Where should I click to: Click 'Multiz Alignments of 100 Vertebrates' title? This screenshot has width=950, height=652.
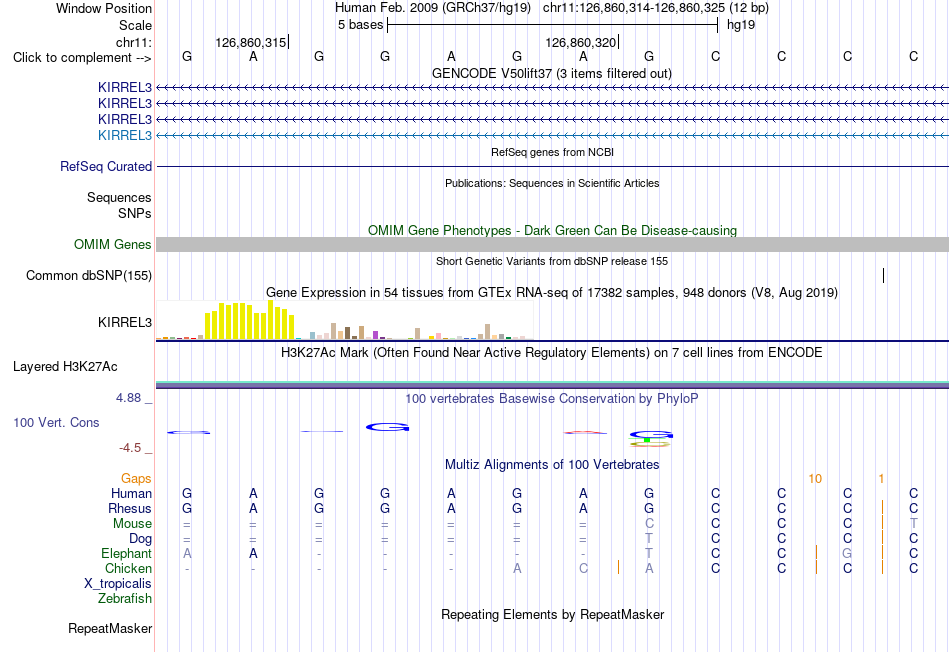pyautogui.click(x=552, y=465)
